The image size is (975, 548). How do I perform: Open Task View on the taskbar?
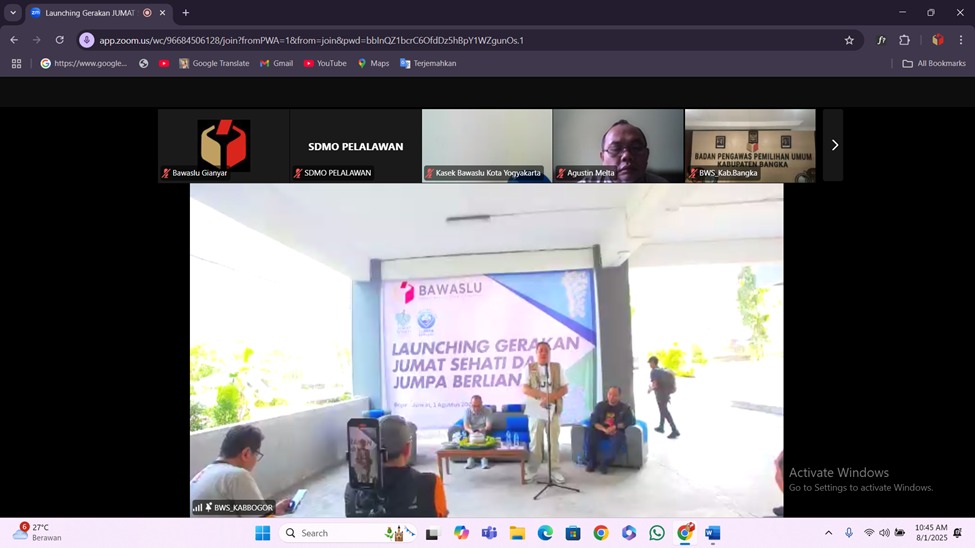tap(432, 533)
